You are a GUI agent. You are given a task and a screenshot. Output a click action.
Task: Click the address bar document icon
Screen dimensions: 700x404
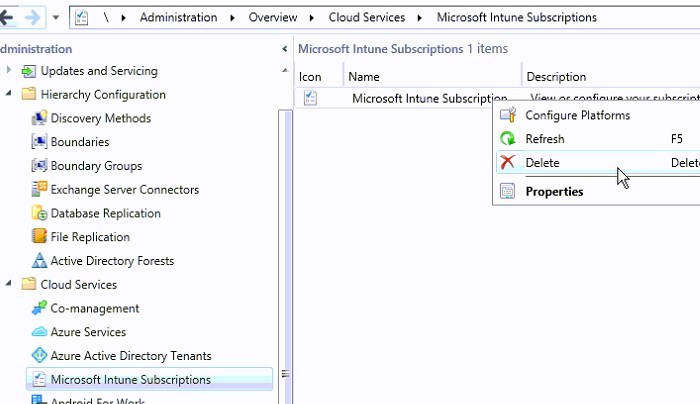tap(81, 17)
